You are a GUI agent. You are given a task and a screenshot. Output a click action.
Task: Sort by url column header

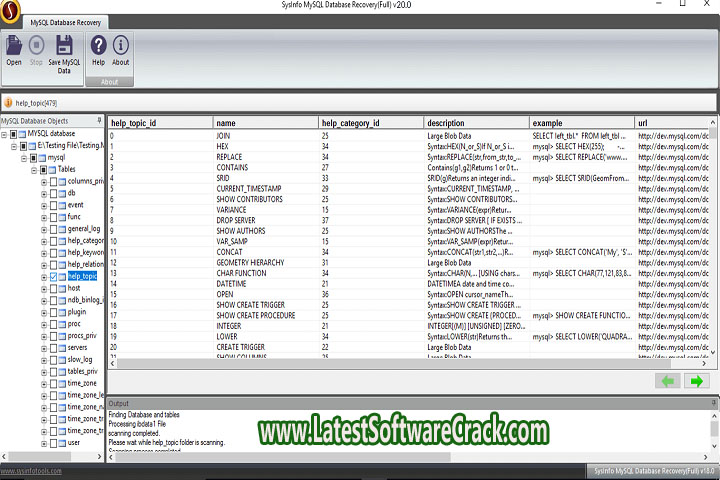[672, 123]
